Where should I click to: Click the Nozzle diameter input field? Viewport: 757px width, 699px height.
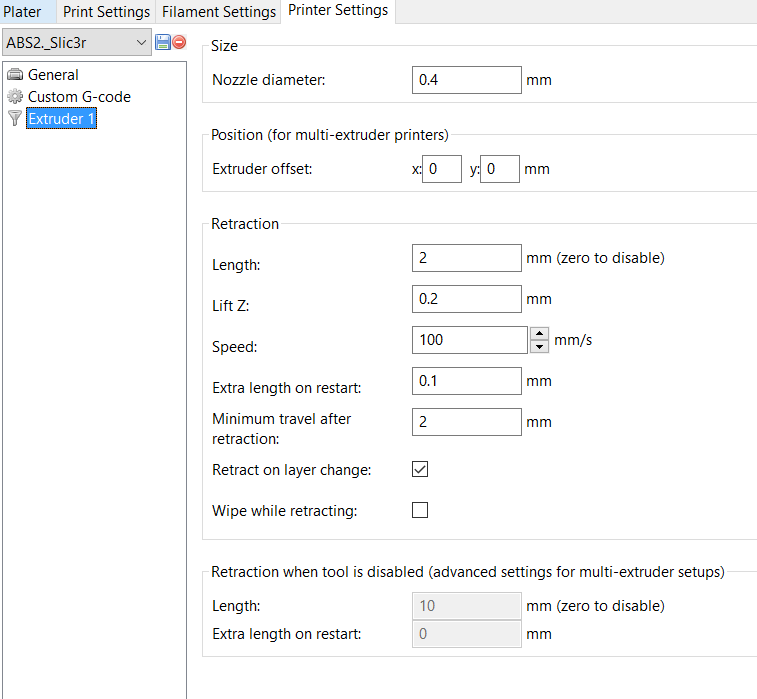click(x=466, y=80)
